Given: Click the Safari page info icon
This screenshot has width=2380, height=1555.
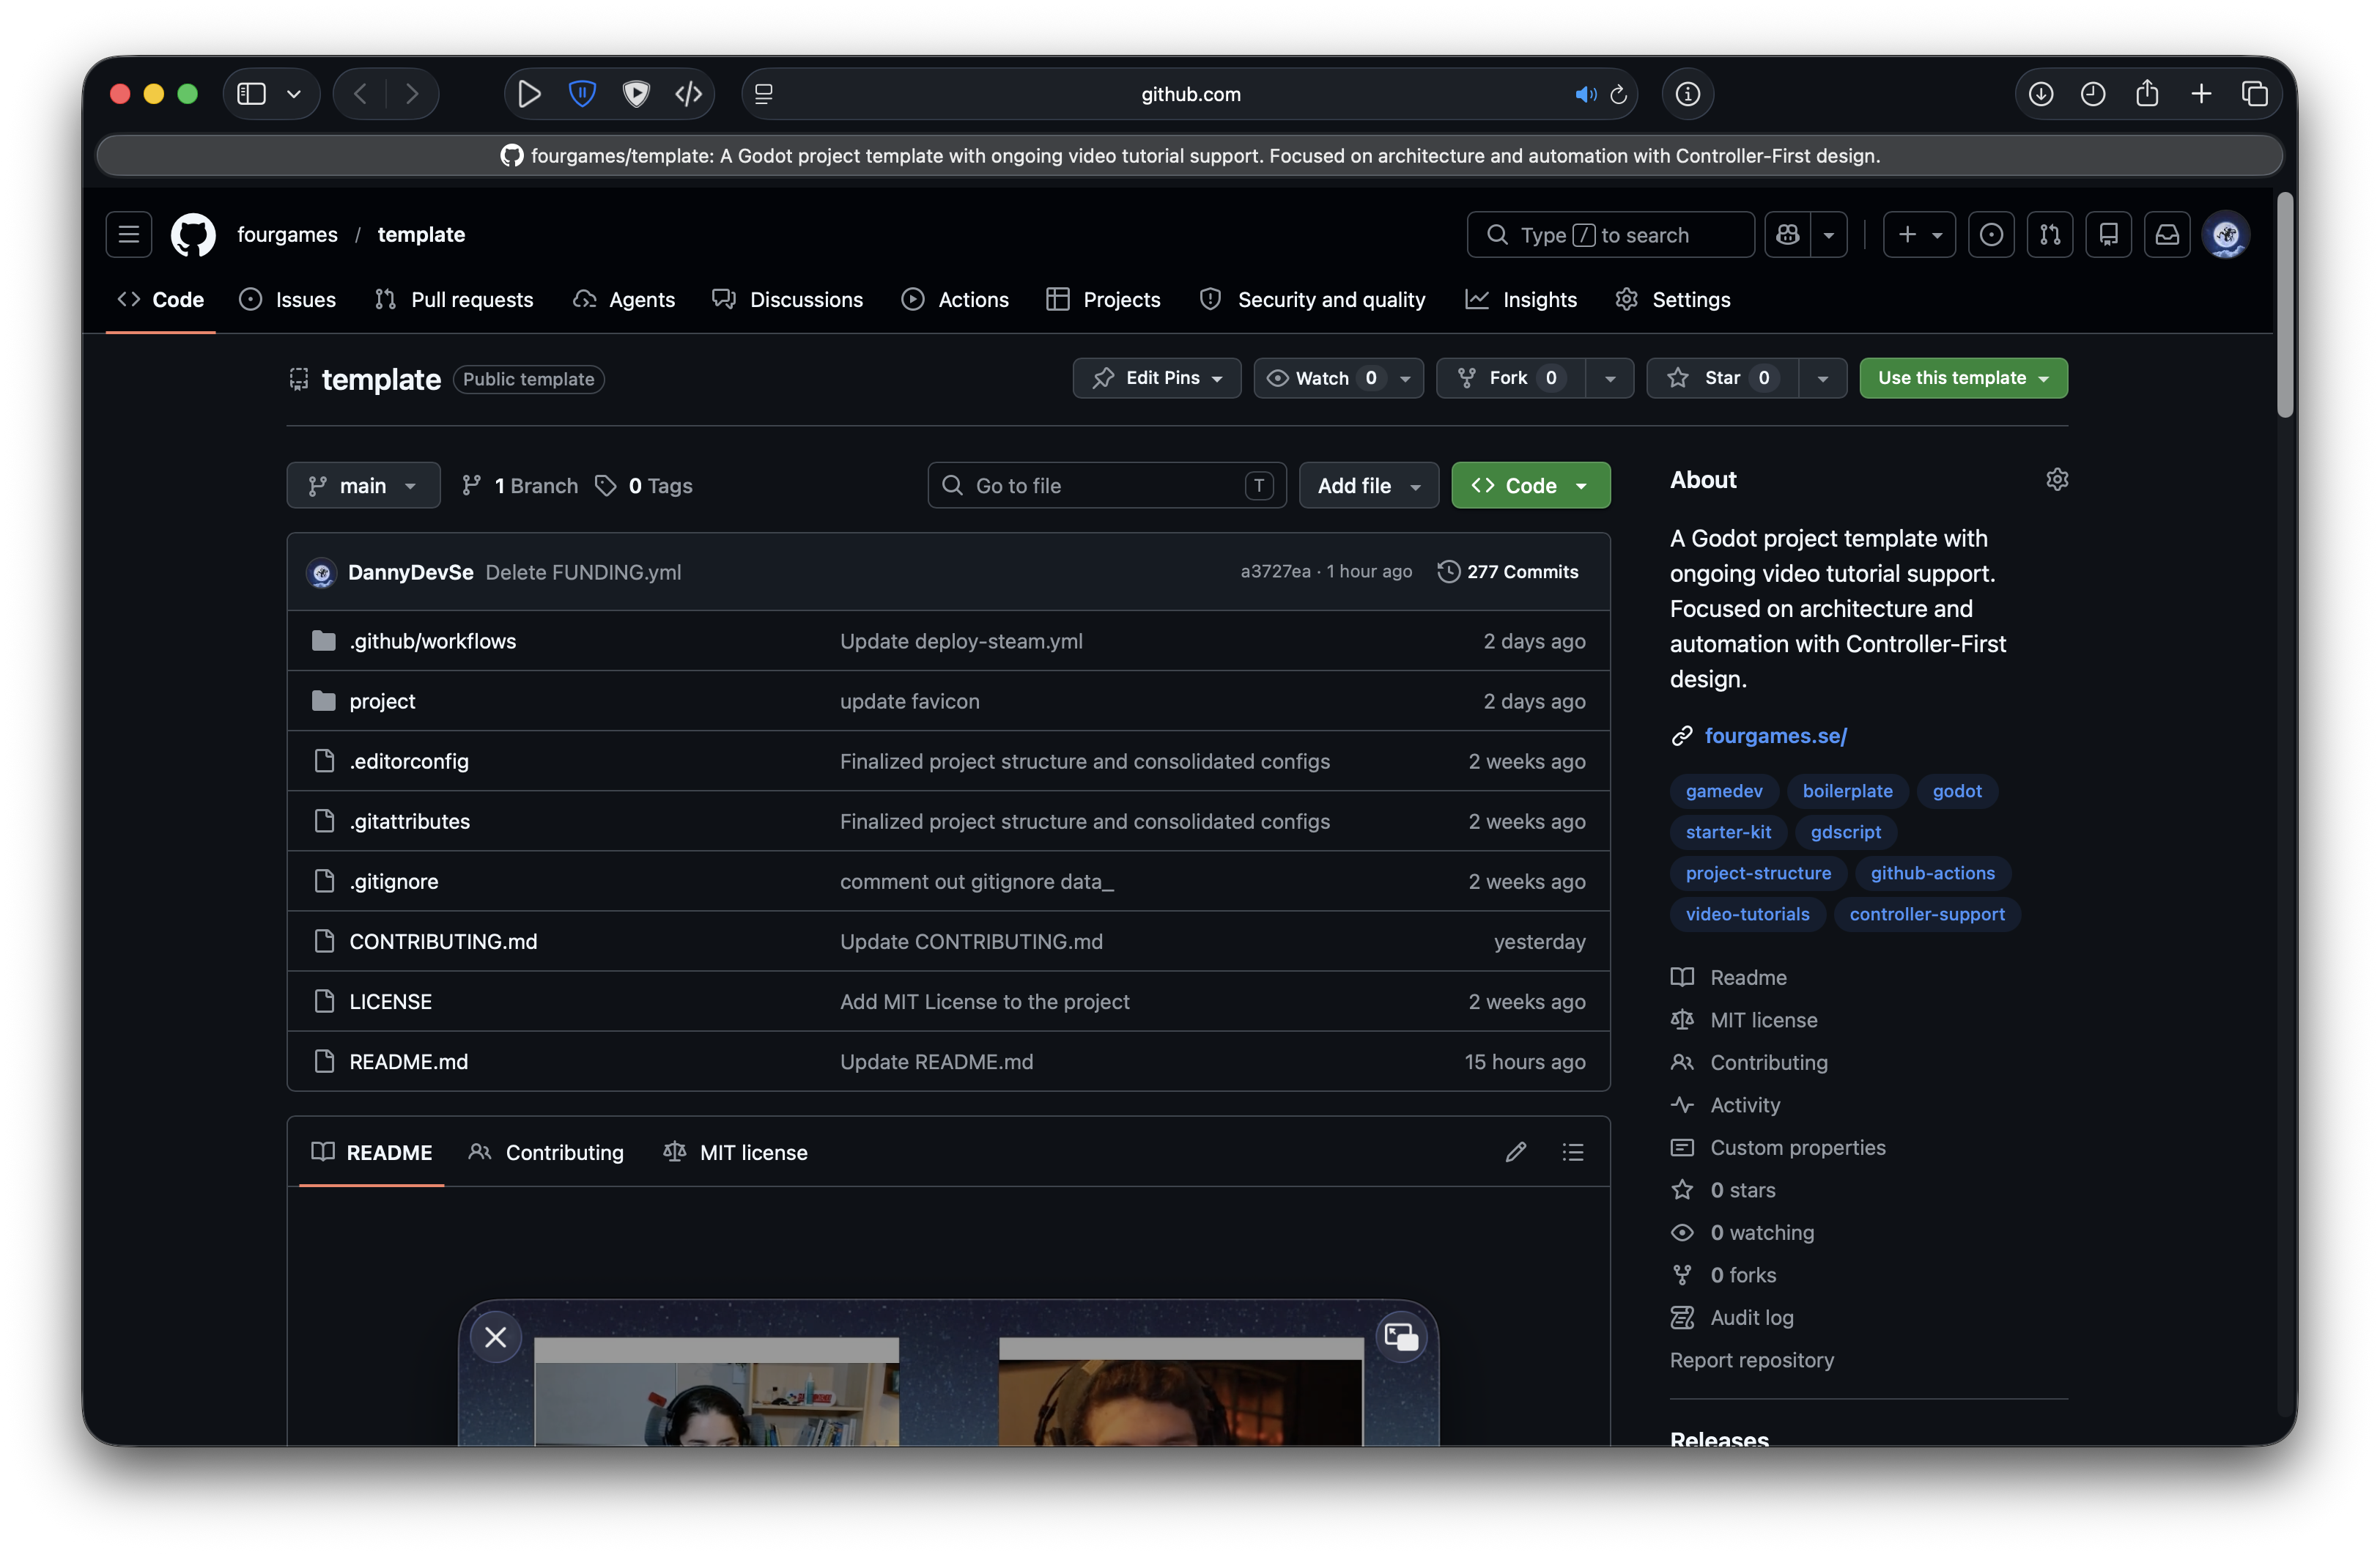Looking at the screenshot, I should tap(1688, 94).
